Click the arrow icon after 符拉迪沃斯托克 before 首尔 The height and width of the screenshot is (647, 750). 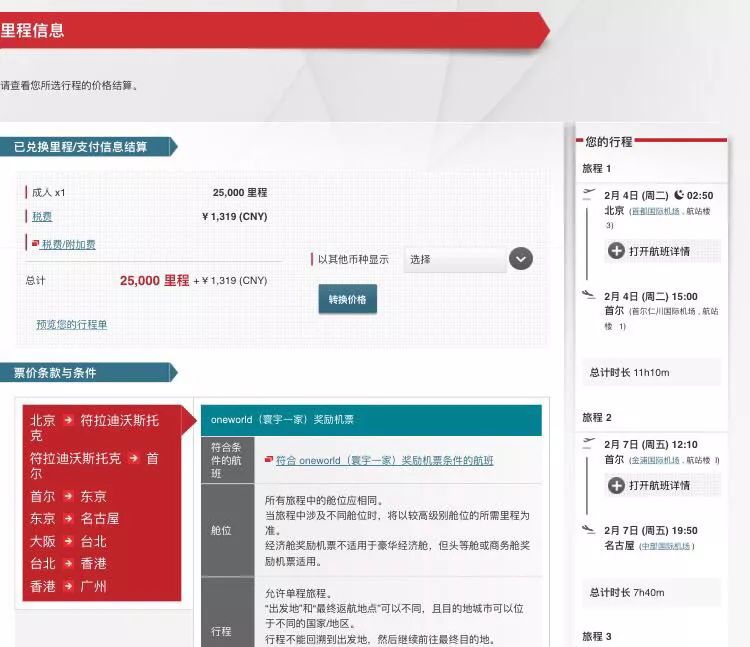point(134,458)
